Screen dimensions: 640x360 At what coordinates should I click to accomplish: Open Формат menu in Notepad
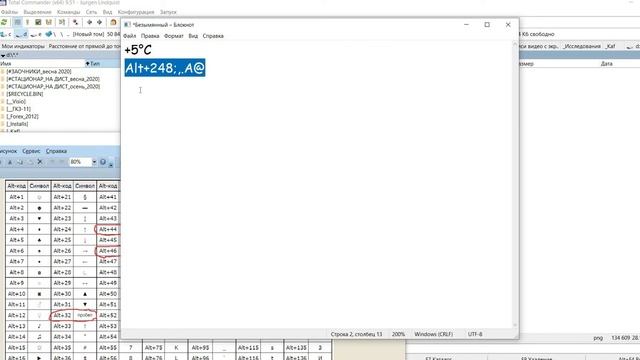click(173, 36)
